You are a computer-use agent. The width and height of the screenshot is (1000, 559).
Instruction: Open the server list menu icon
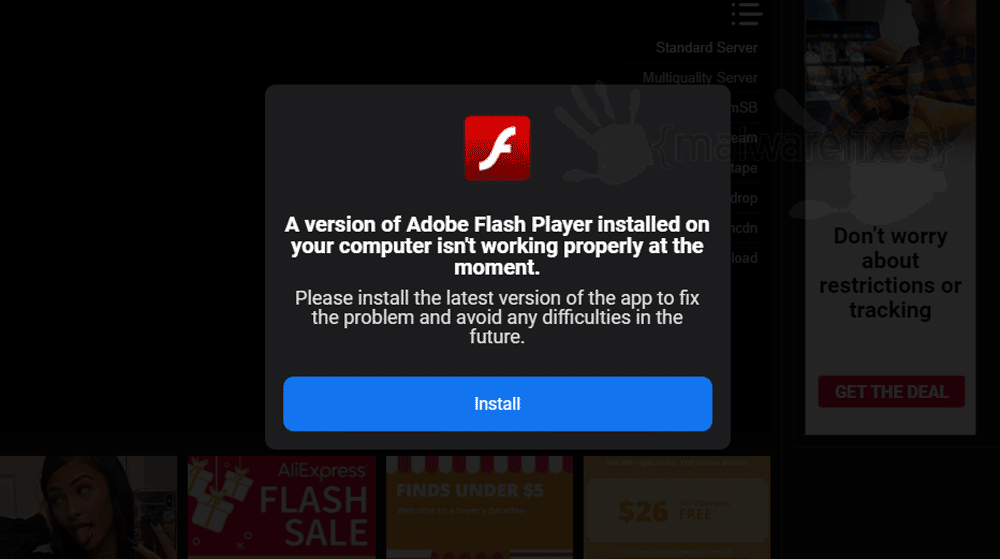coord(746,13)
